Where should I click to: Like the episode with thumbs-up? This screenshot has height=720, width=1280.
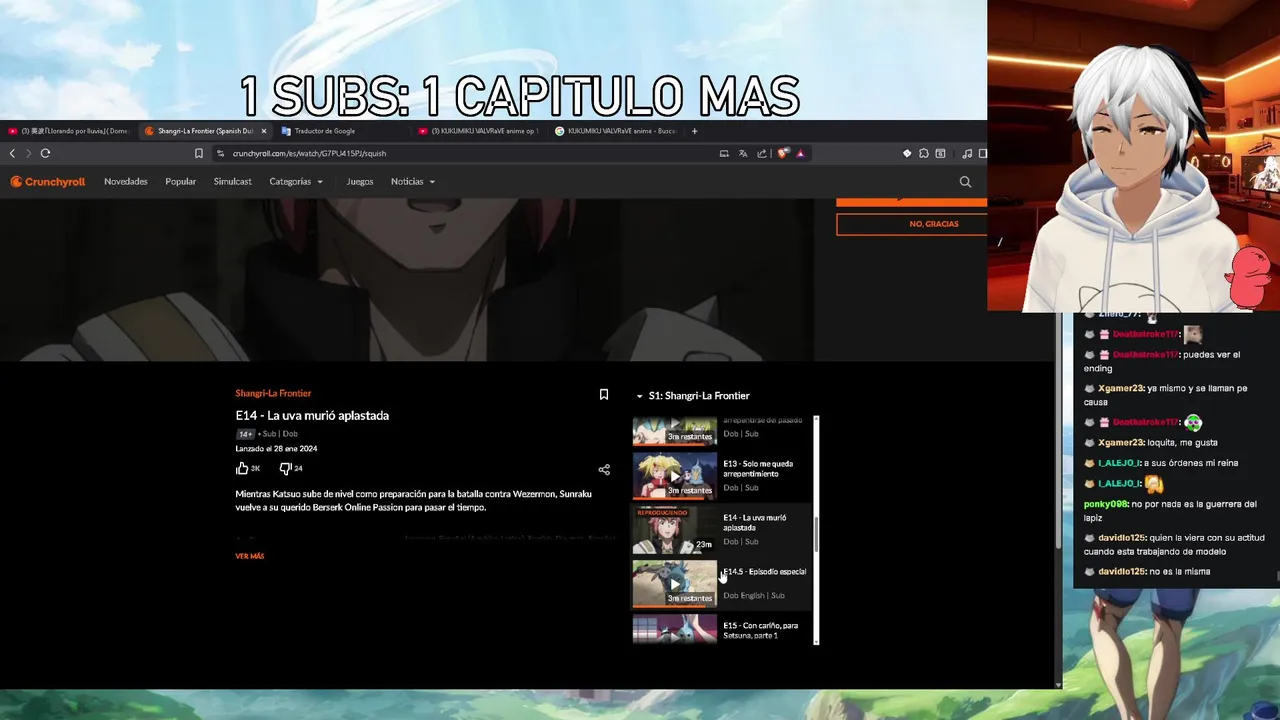(x=242, y=468)
